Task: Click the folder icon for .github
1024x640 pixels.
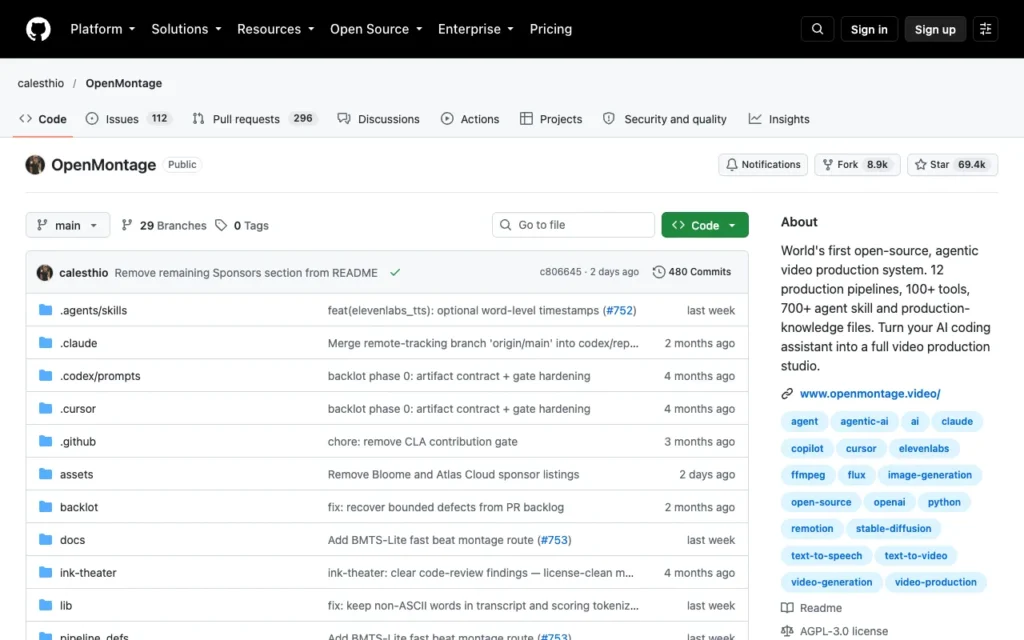Action: (x=45, y=441)
